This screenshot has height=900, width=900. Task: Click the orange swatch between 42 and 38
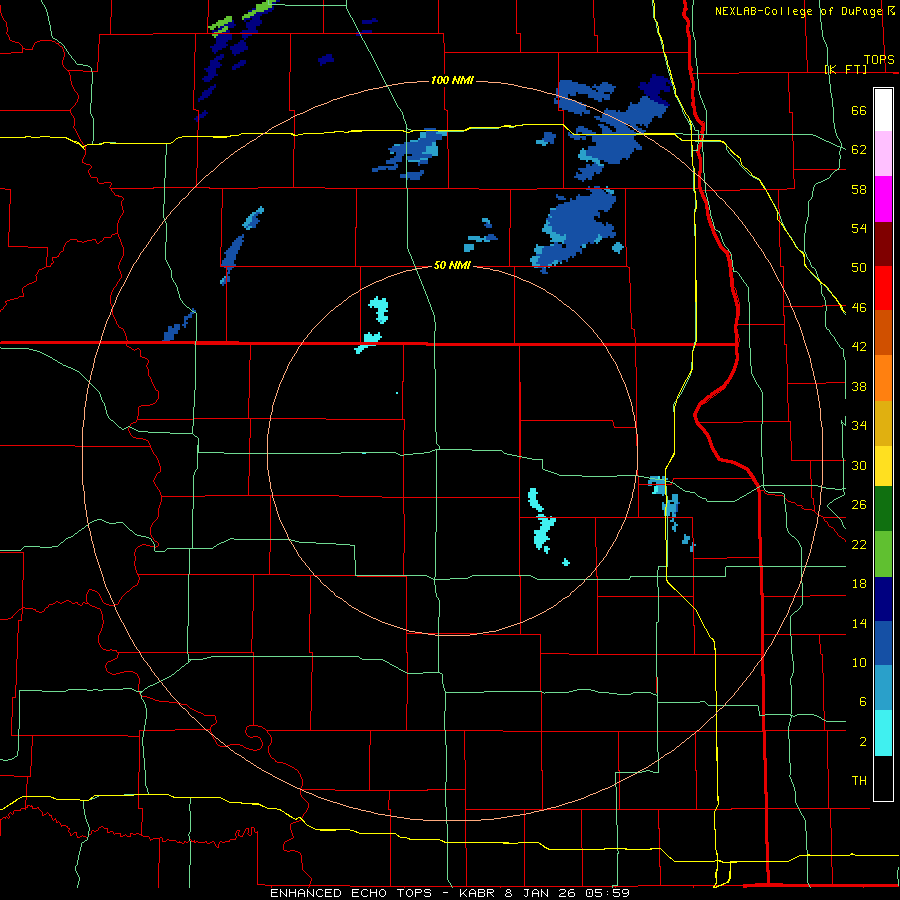[x=883, y=378]
